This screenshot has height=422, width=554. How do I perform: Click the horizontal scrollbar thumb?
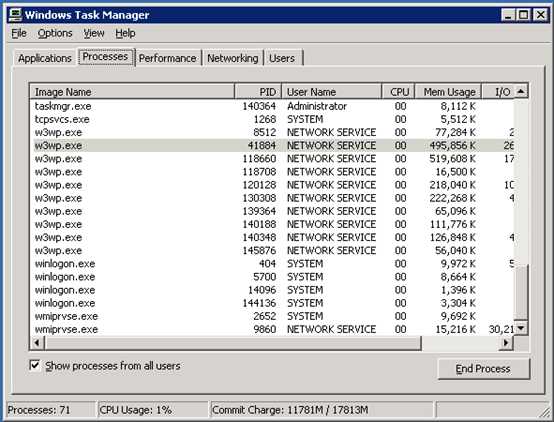232,342
